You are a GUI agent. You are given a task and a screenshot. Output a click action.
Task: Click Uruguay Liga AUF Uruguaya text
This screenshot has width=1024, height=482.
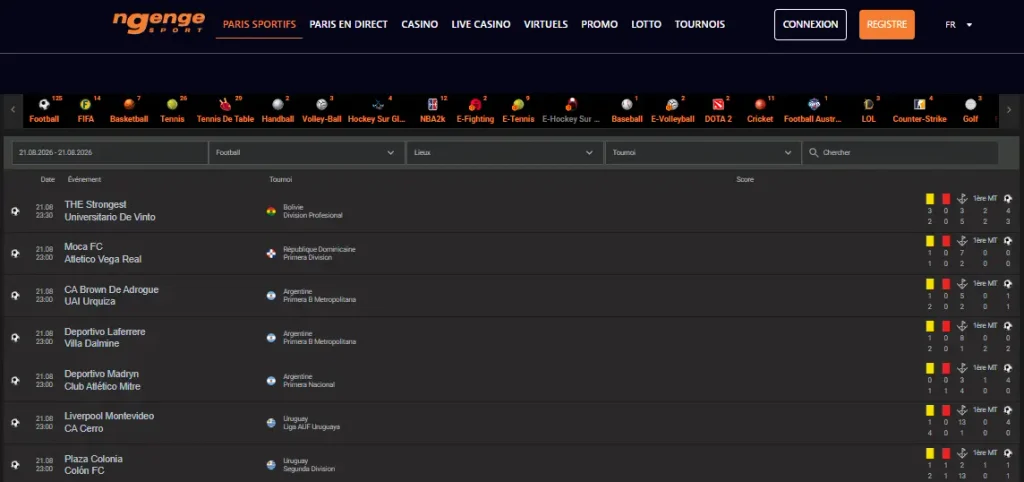(x=311, y=423)
